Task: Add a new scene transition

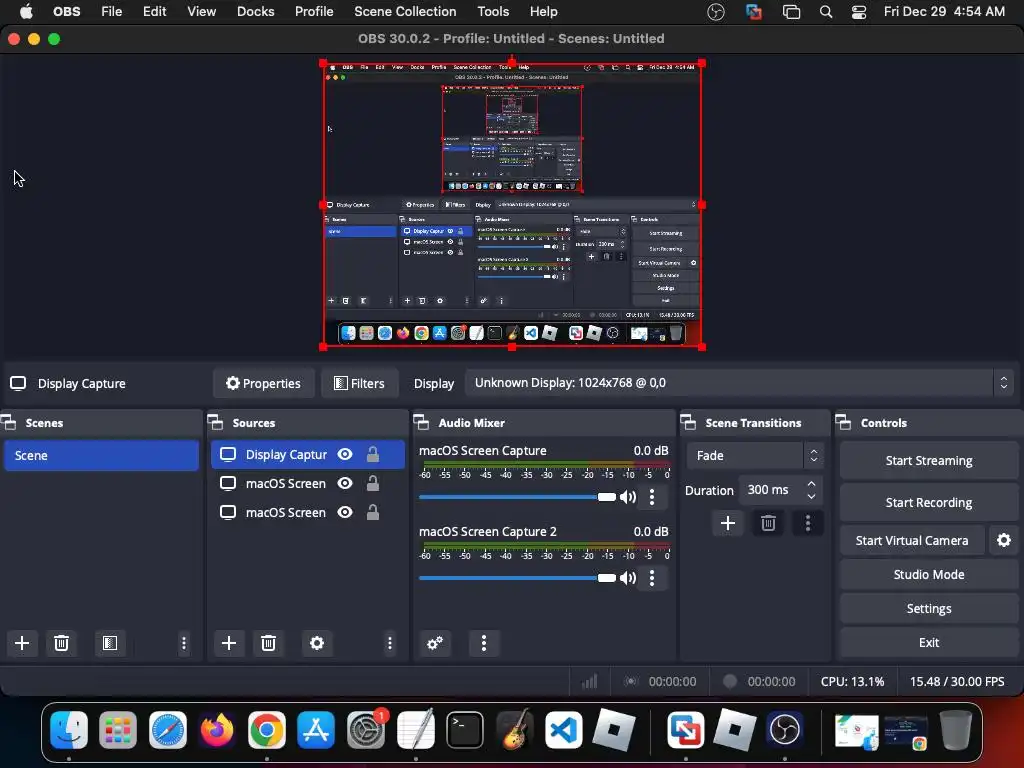Action: 728,523
